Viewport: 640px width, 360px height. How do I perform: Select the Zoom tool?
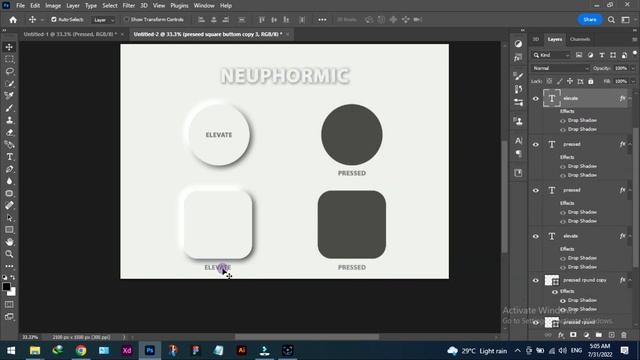(9, 254)
